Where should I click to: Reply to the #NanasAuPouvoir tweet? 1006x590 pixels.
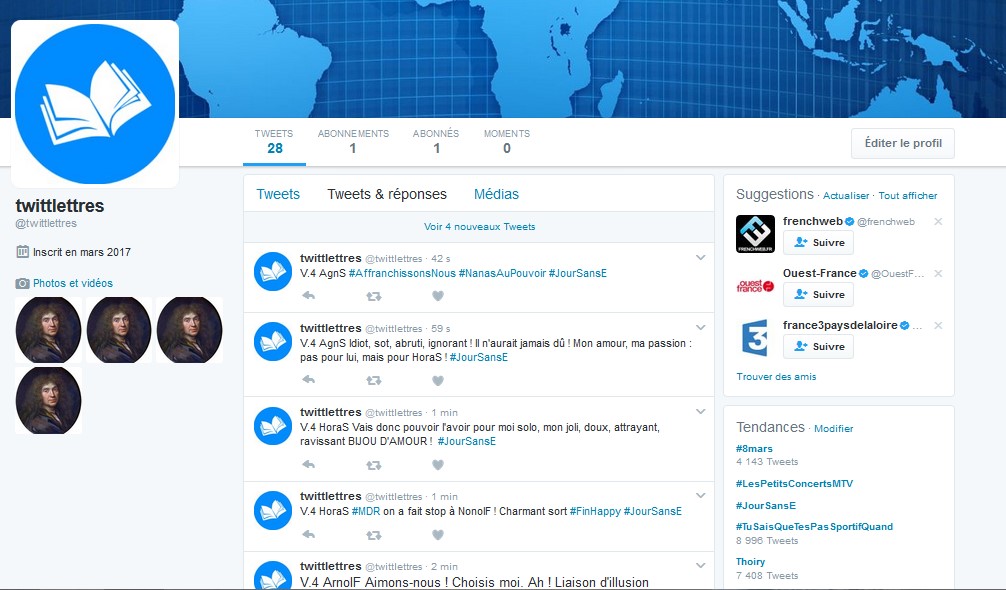309,296
